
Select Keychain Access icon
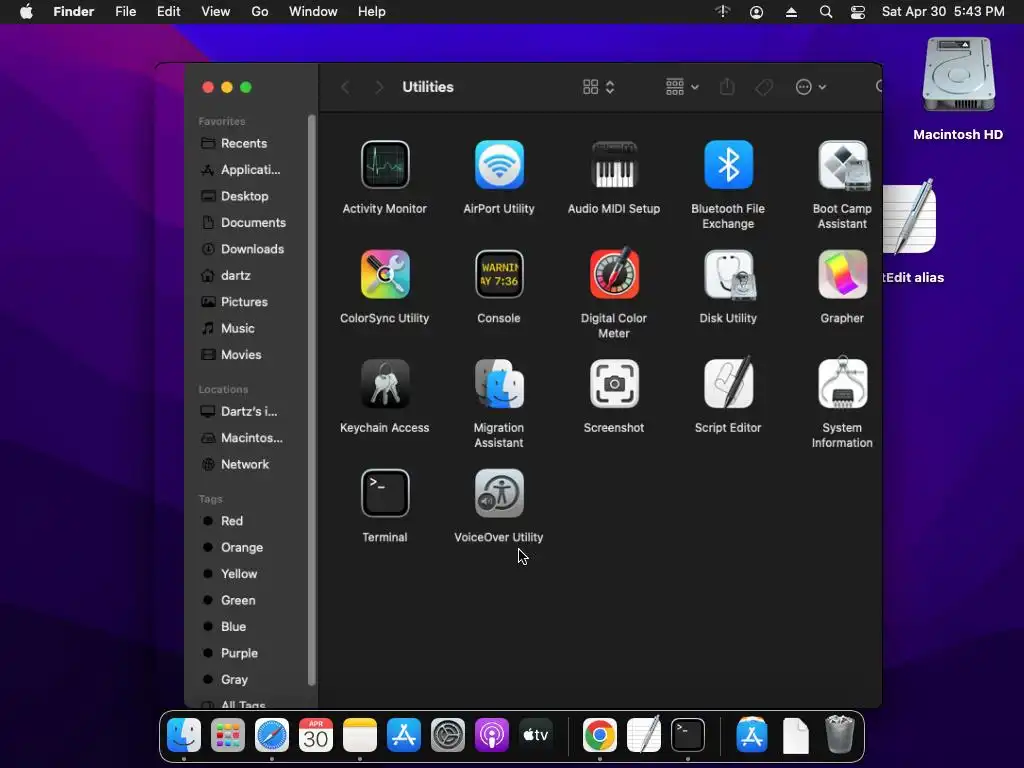(385, 384)
